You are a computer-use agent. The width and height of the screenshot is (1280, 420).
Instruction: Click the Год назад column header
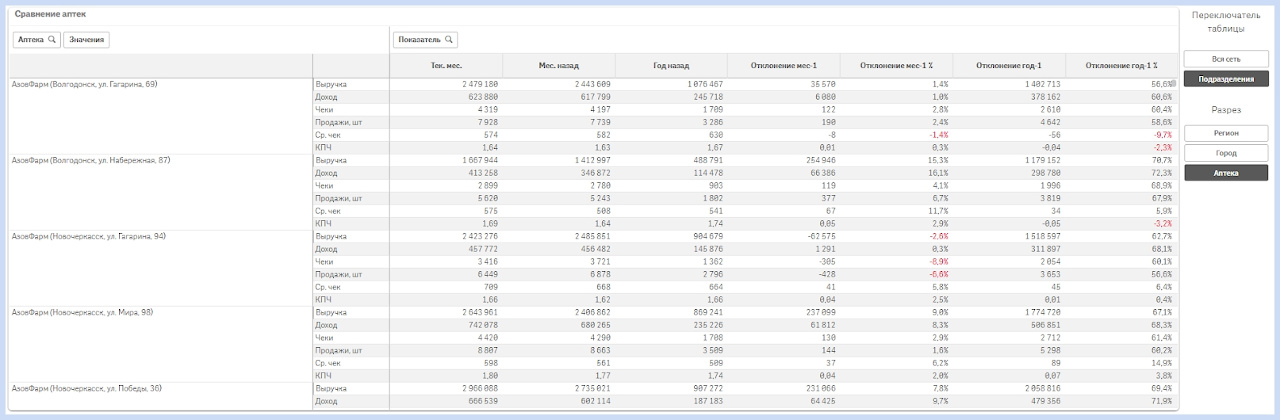pos(672,65)
